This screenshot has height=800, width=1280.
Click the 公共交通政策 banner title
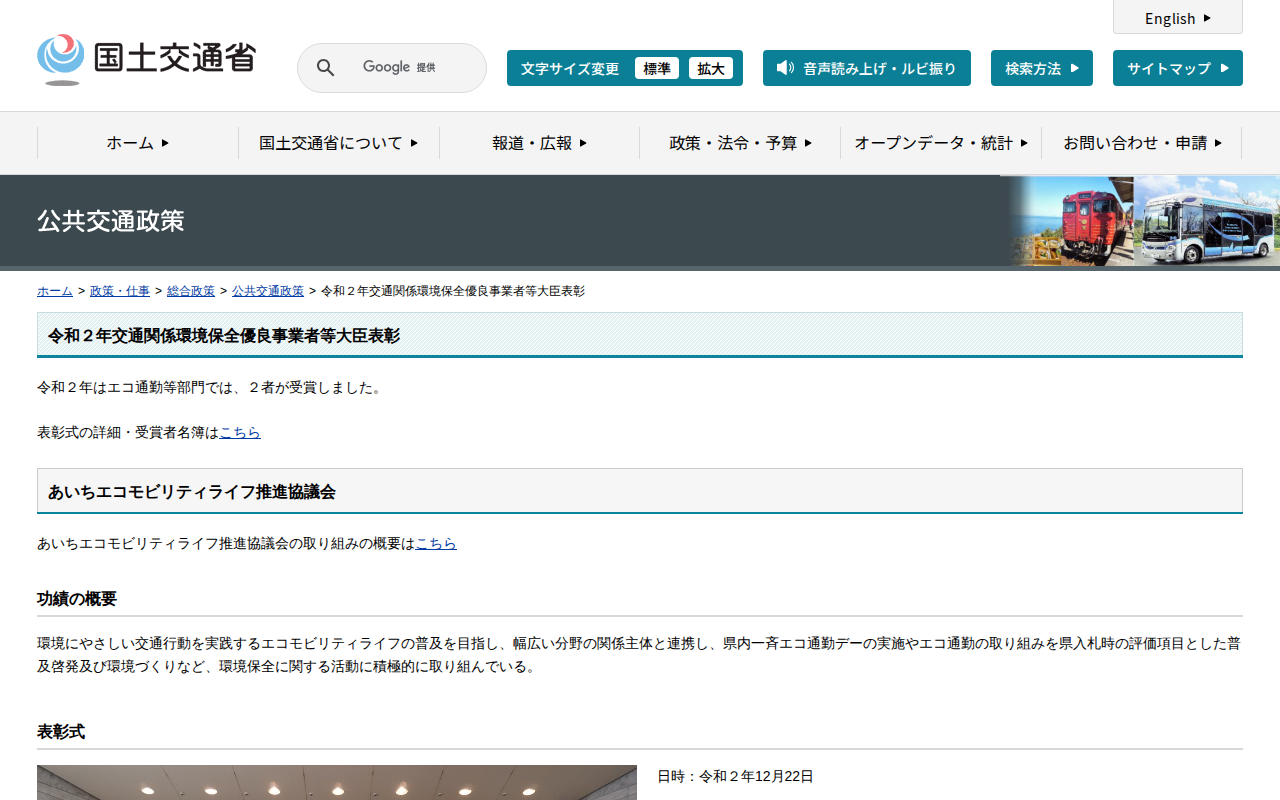pyautogui.click(x=111, y=221)
